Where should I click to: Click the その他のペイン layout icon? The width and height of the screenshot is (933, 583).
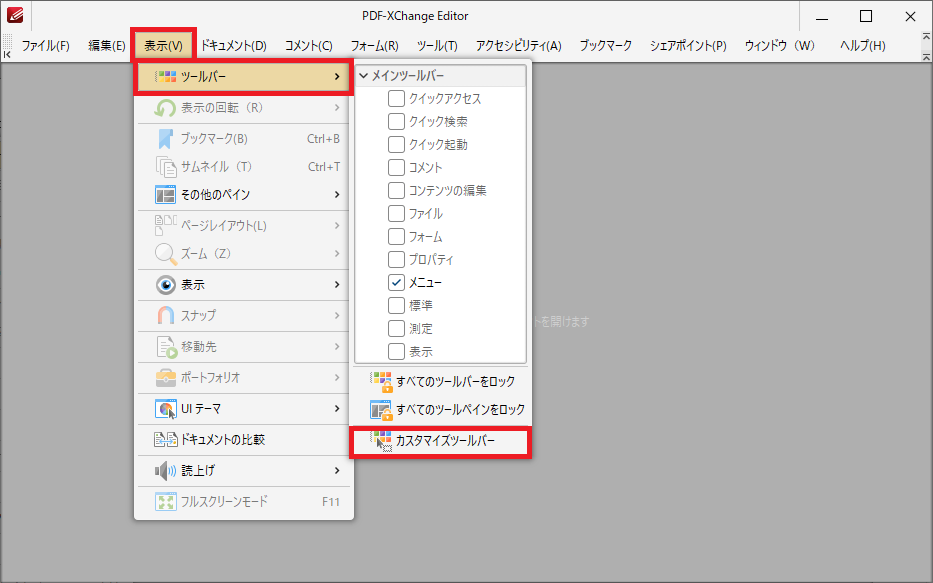click(165, 195)
